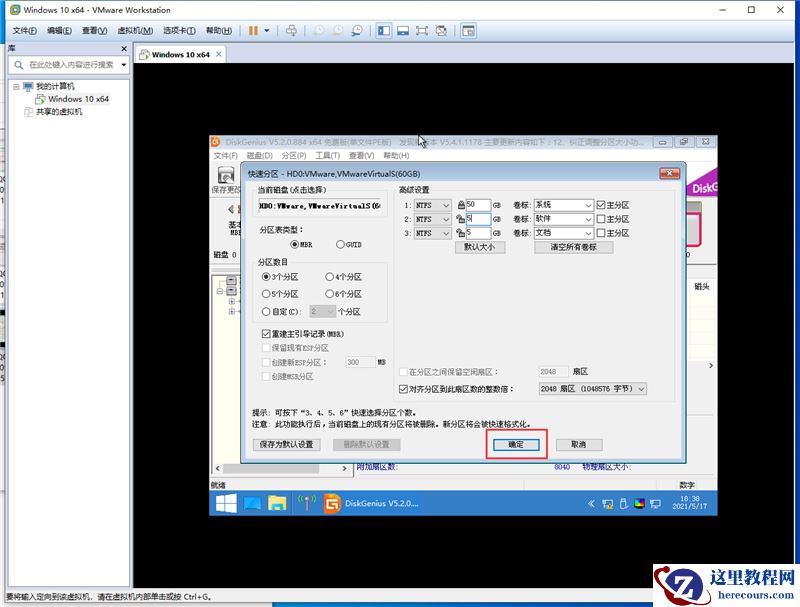This screenshot has width=800, height=607.
Task: Open file system dropdown for partition 3
Action: pos(432,233)
